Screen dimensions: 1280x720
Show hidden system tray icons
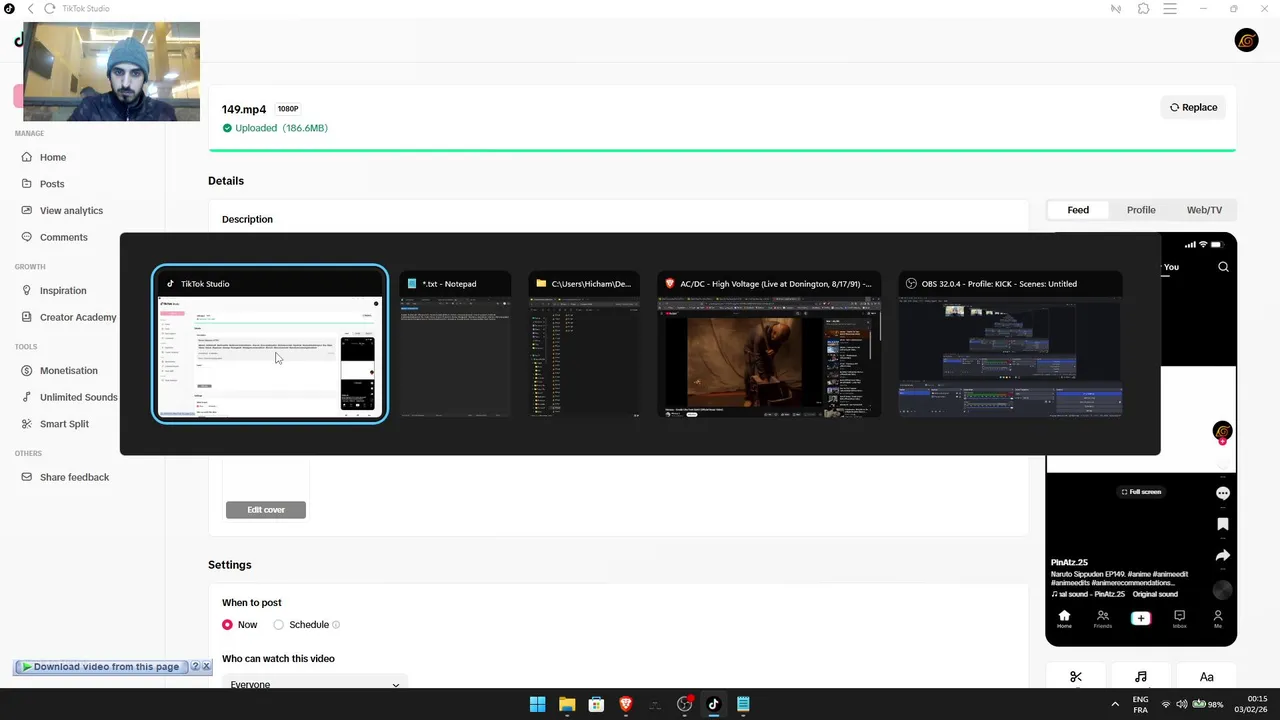point(1115,704)
